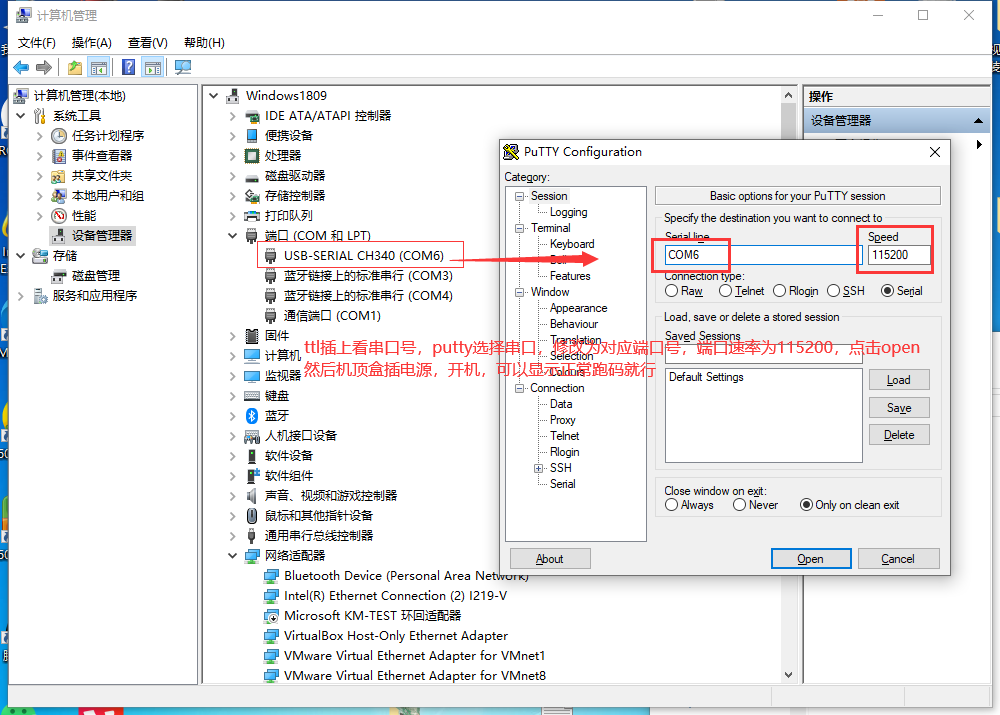Image resolution: width=1000 pixels, height=715 pixels.
Task: Click the Windows1809 computer icon
Action: (233, 96)
